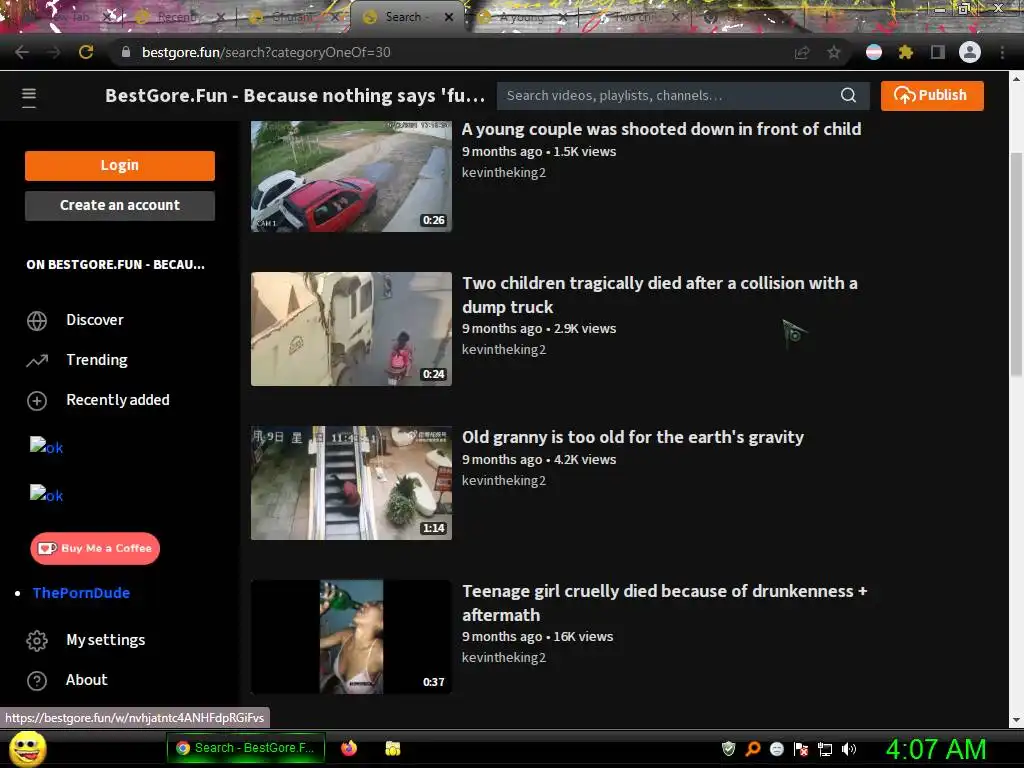This screenshot has width=1024, height=768.
Task: Open the 'Two children tragically died' video title
Action: click(660, 295)
